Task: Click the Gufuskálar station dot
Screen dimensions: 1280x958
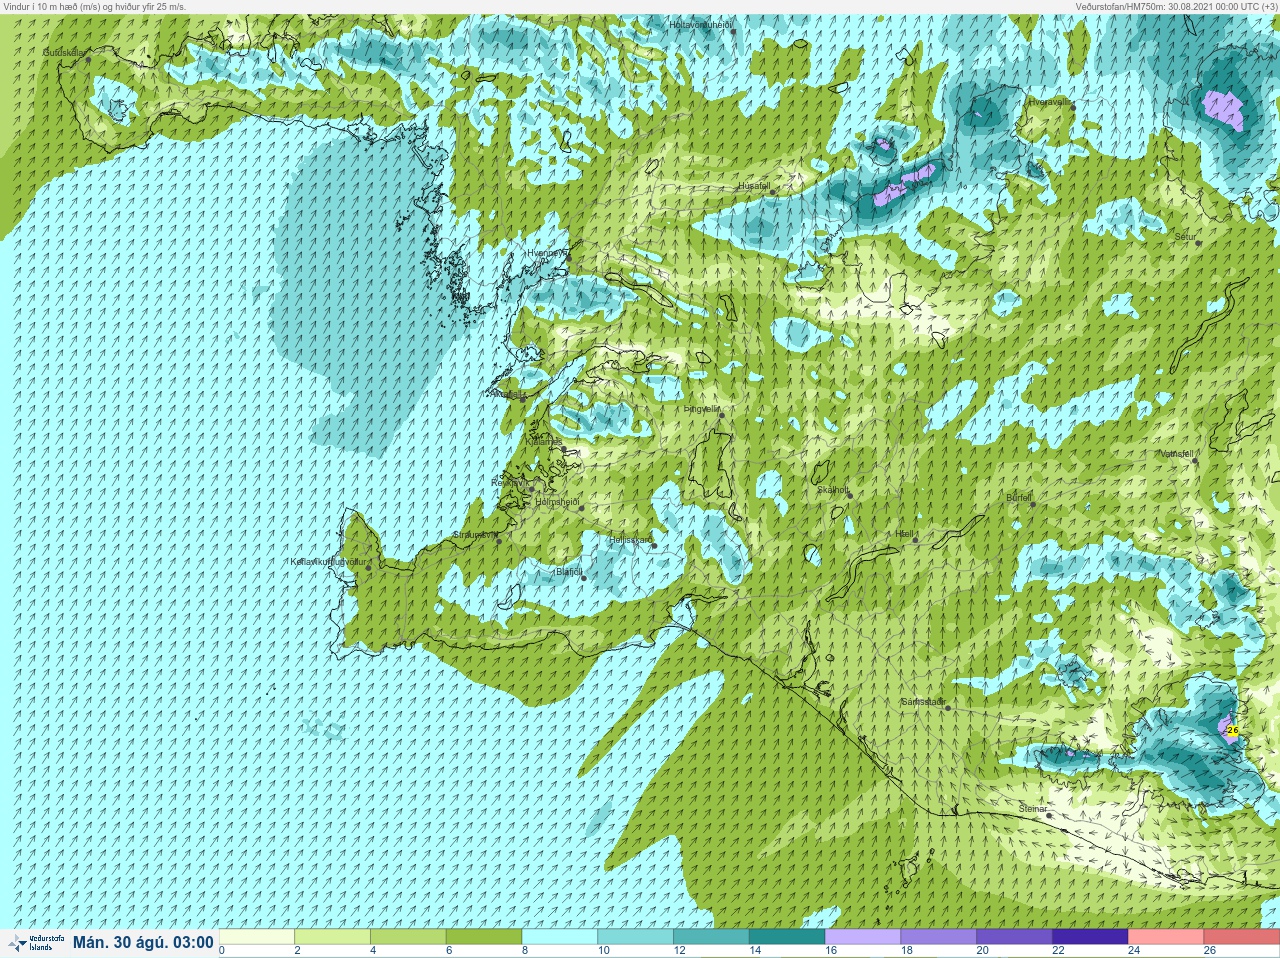Action: [88, 60]
